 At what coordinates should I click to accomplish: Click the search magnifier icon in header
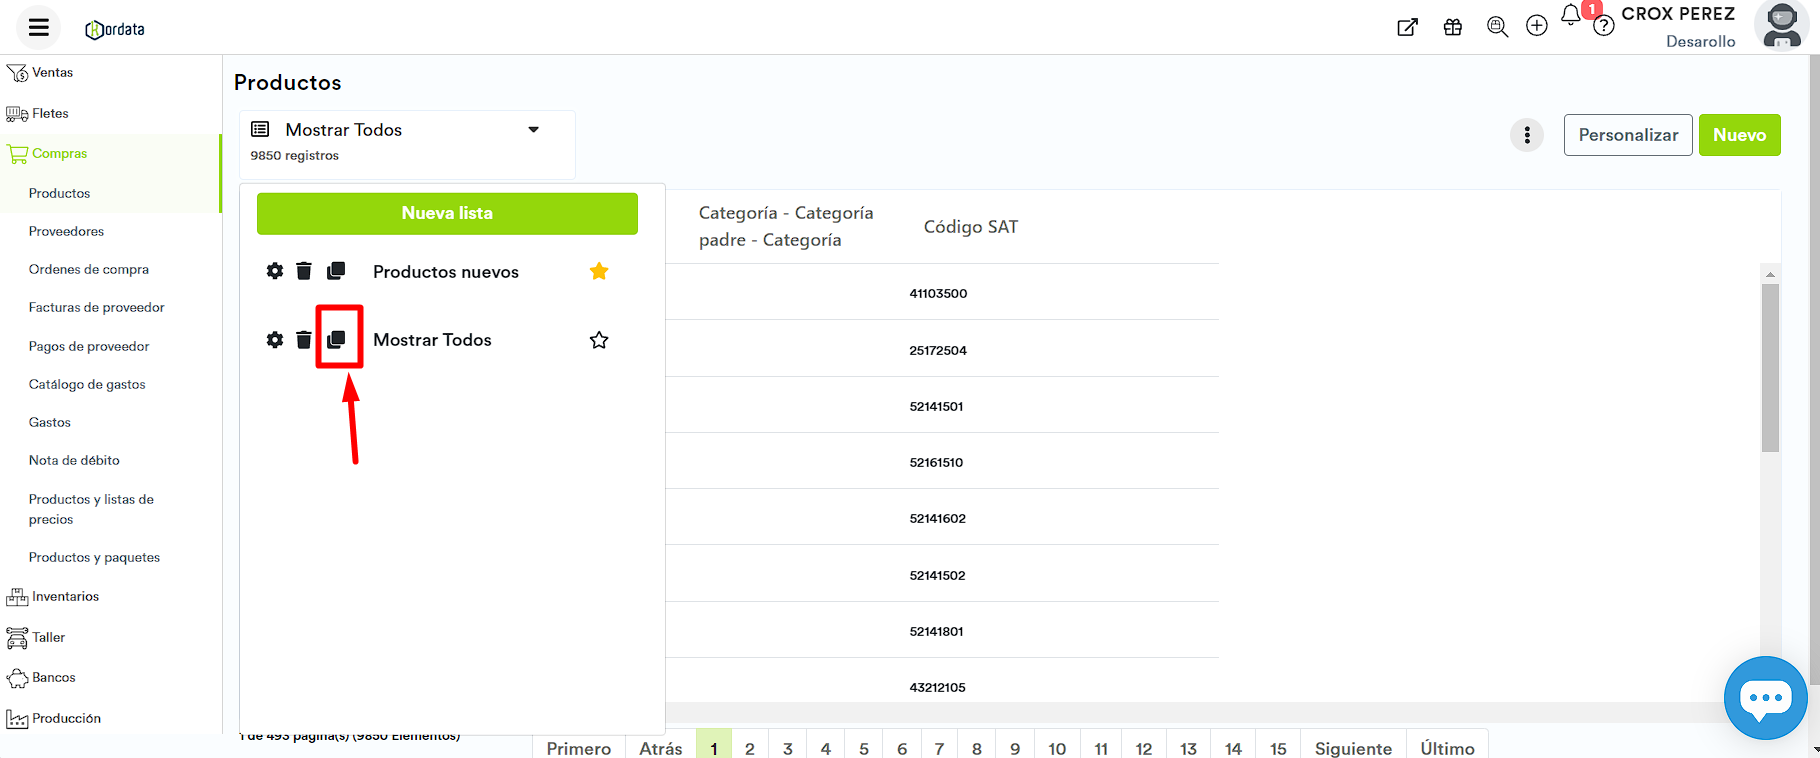[1497, 27]
